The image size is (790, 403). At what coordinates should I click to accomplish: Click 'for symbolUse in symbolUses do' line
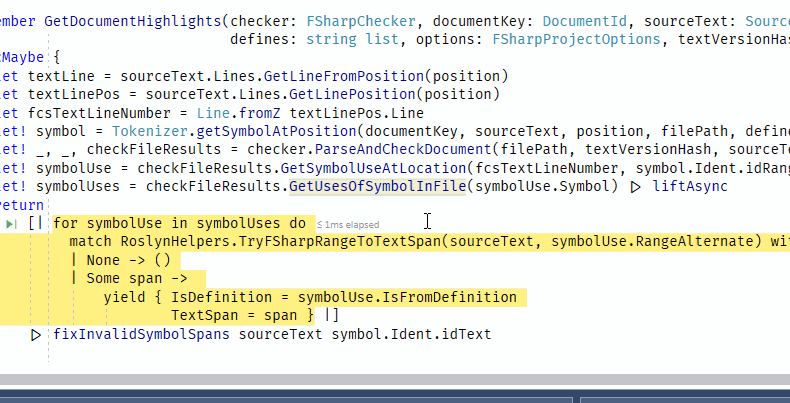click(x=179, y=223)
